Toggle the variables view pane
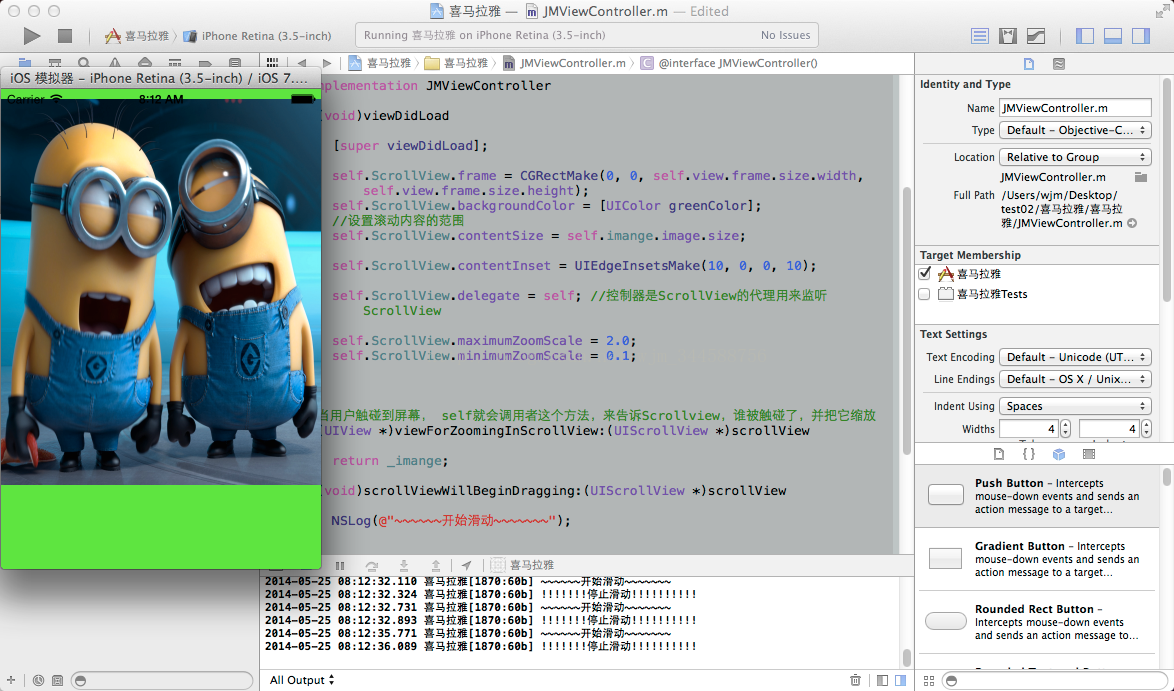This screenshot has height=691, width=1174. point(883,680)
